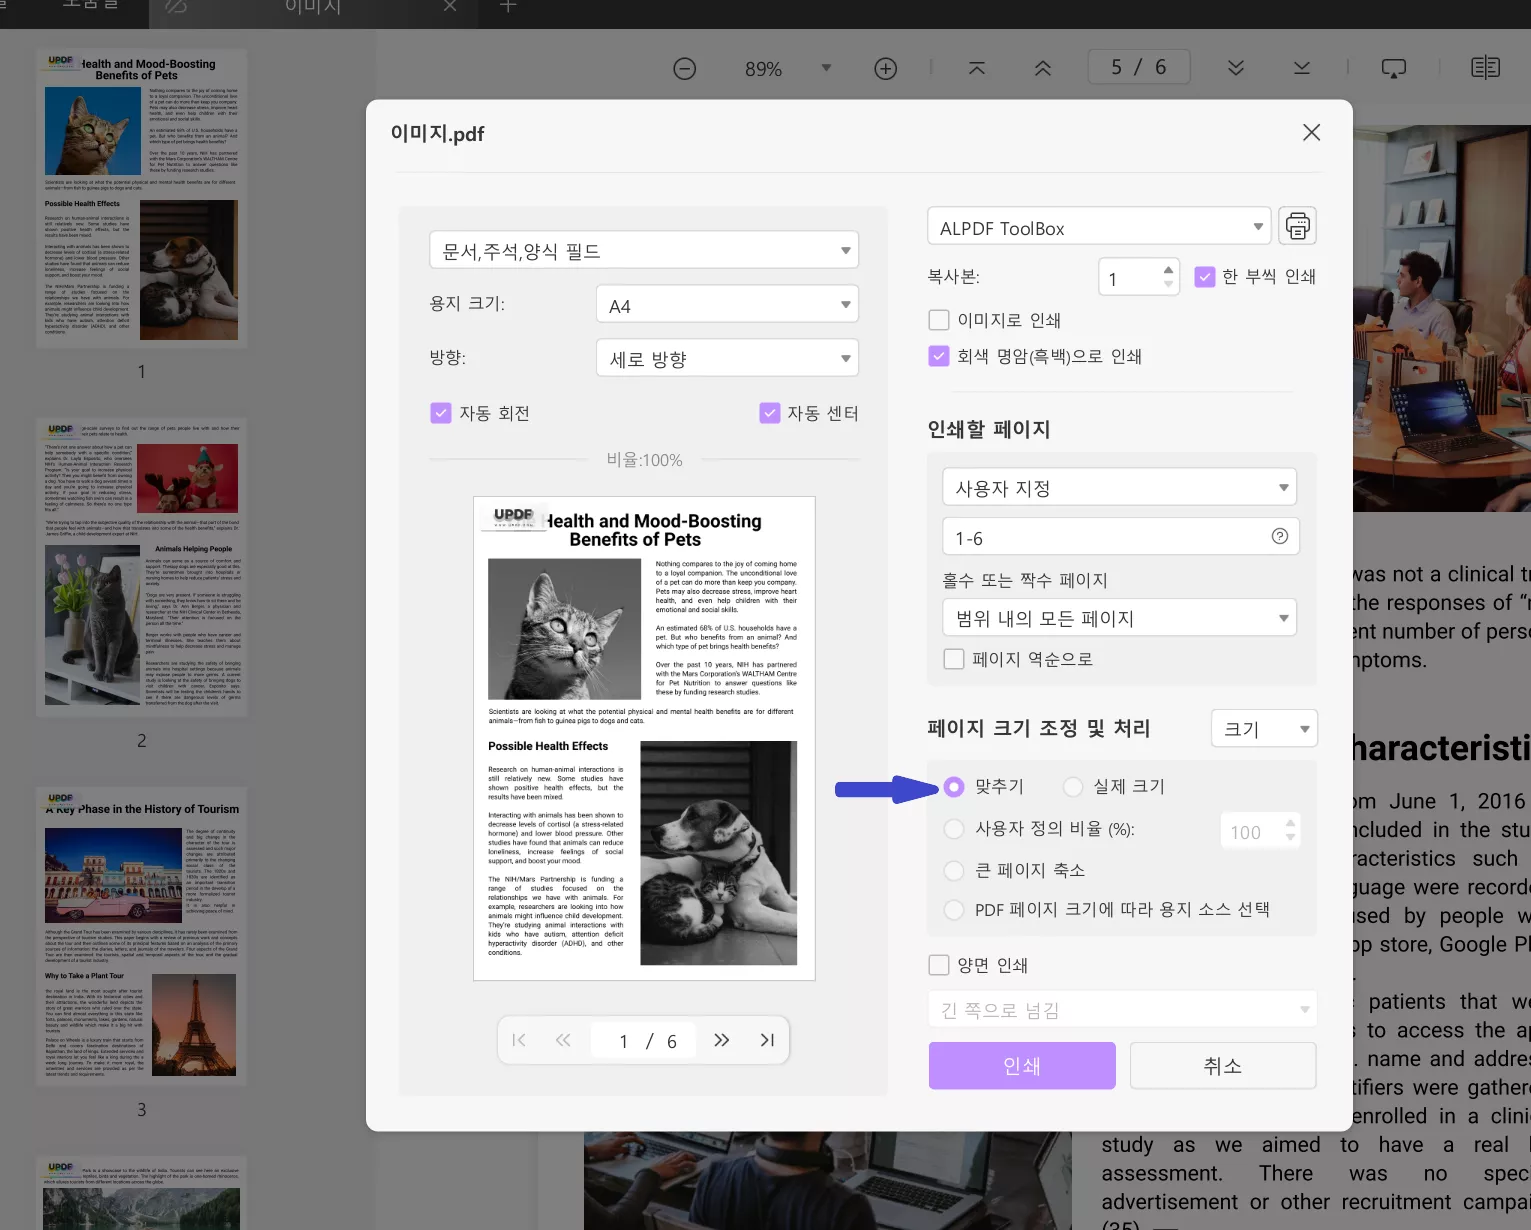This screenshot has height=1230, width=1531.
Task: Close the 이미지.pdf print dialog
Action: [1312, 133]
